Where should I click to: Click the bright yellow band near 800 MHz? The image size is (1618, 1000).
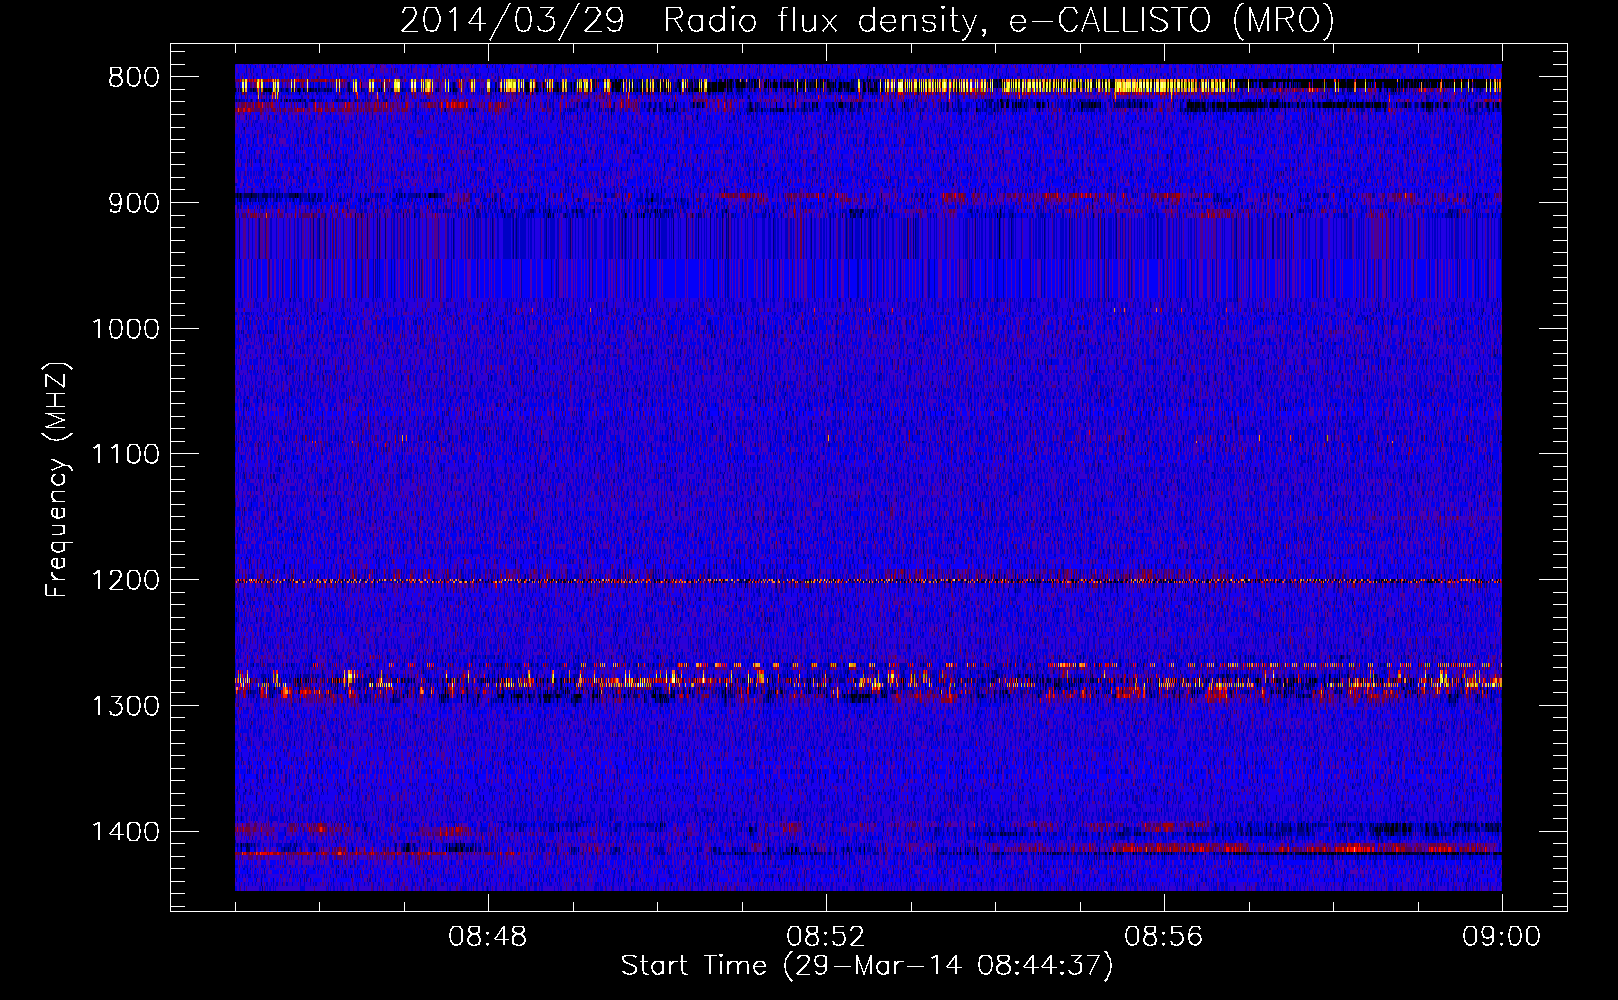(868, 86)
